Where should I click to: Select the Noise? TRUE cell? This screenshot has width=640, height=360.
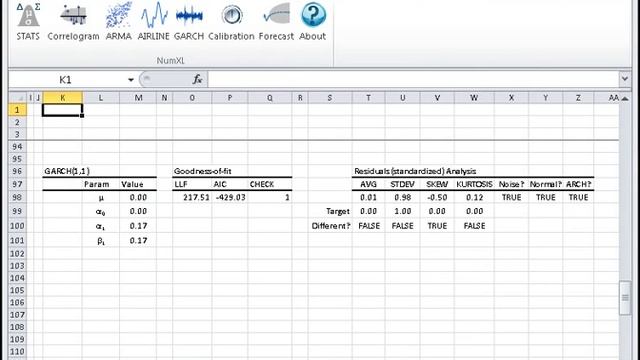tap(511, 198)
